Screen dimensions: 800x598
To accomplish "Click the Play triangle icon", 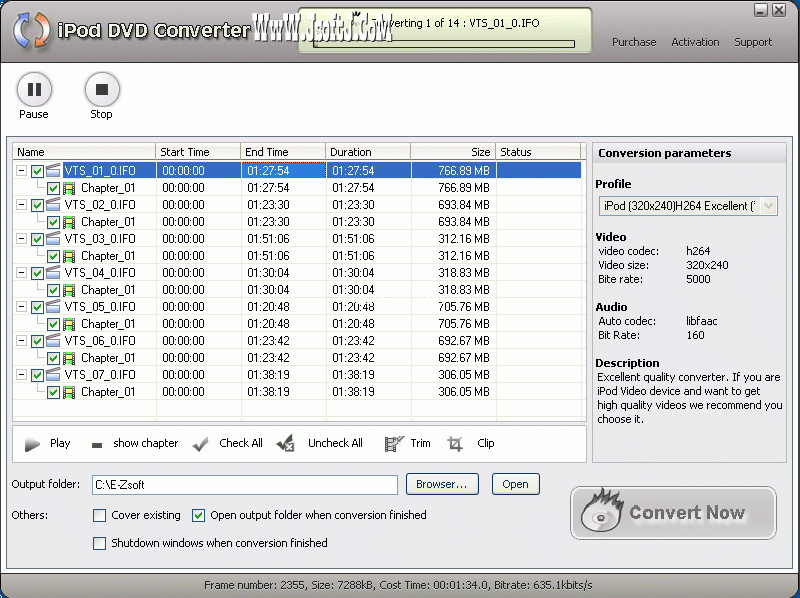I will (x=32, y=444).
